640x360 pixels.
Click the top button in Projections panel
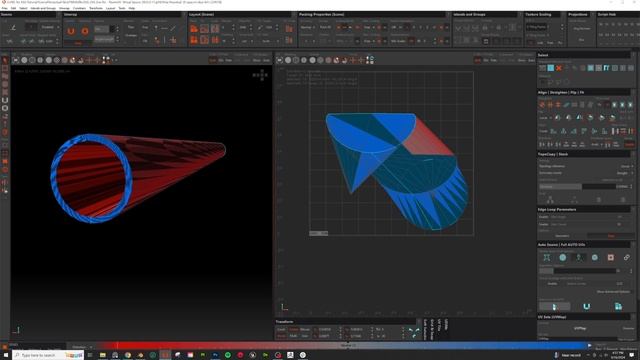tap(582, 29)
